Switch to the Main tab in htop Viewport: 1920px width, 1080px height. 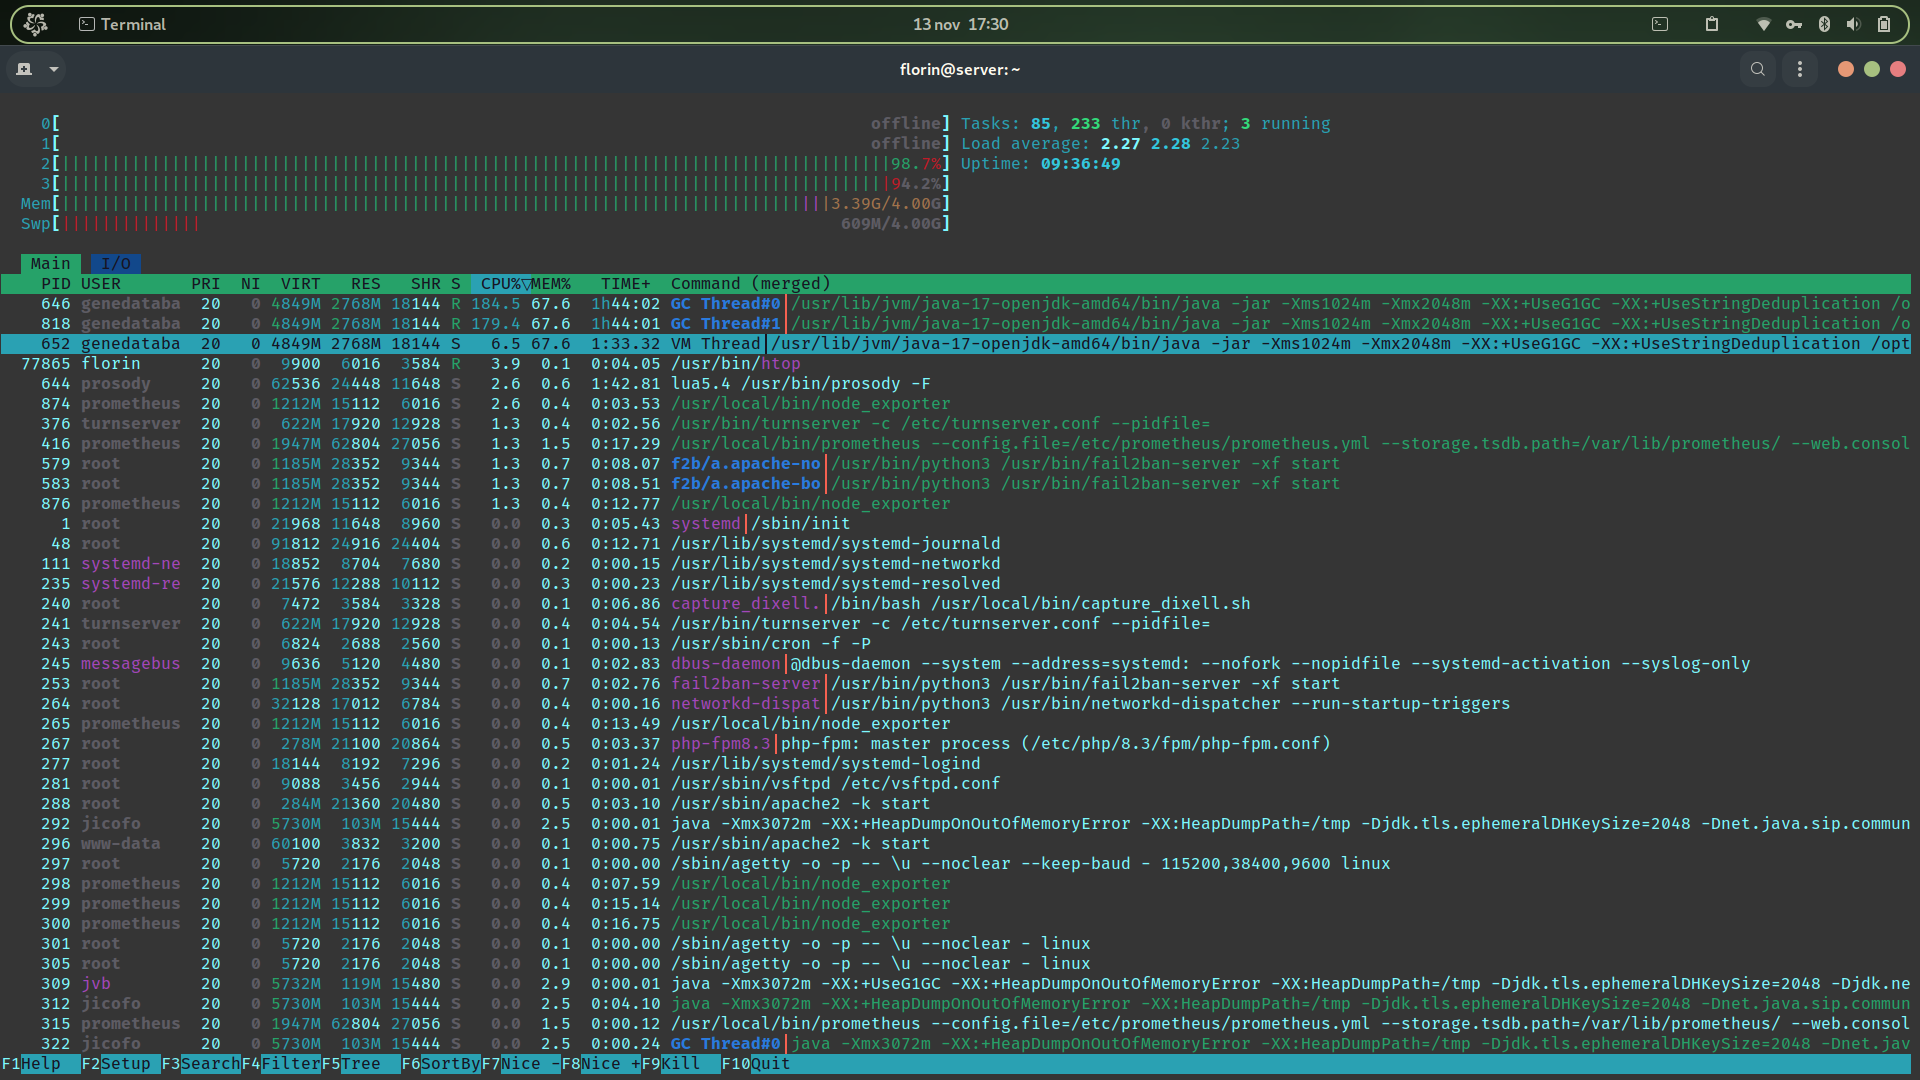pos(50,263)
